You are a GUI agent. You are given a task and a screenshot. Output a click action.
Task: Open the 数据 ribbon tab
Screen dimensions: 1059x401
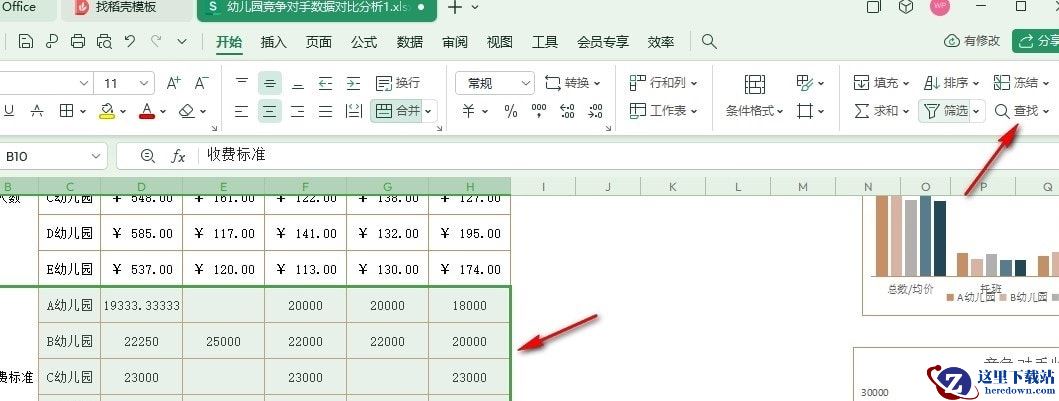pos(410,42)
